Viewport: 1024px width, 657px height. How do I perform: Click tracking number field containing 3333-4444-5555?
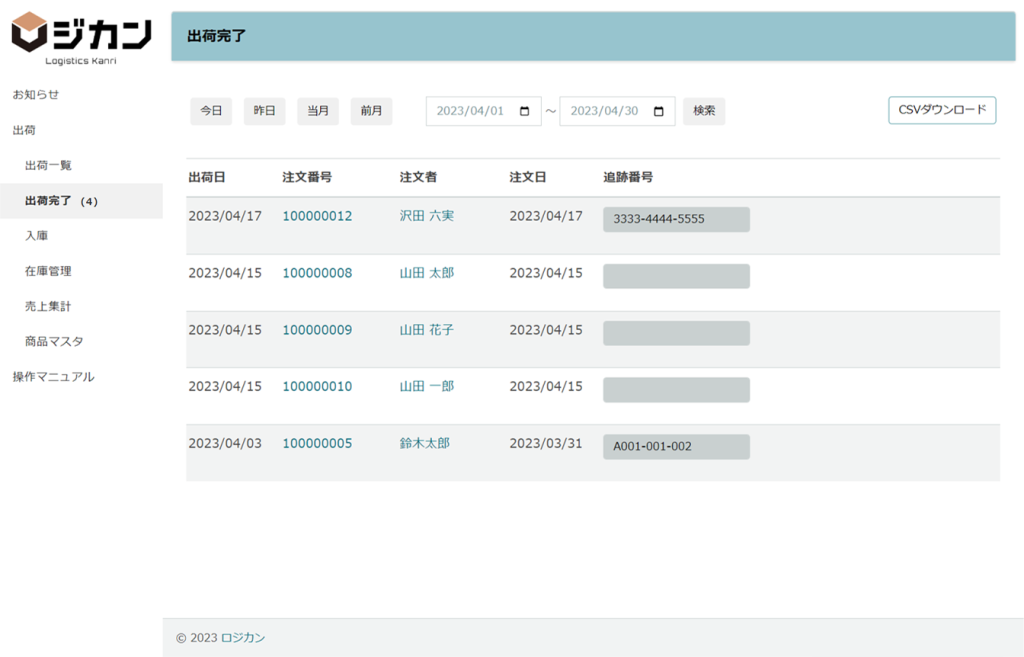[x=676, y=220]
